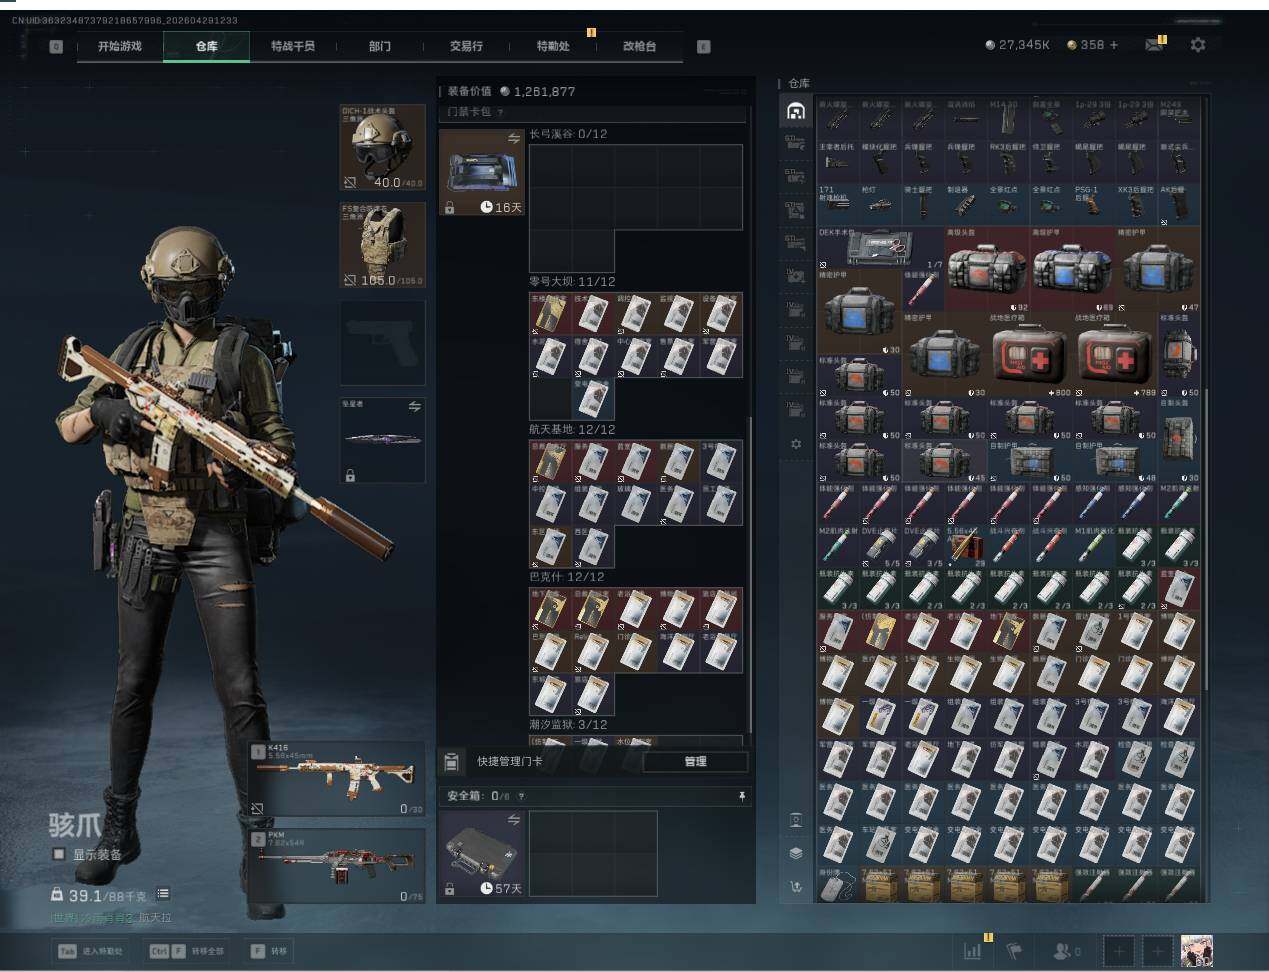Select the PSG-1 grip attachment item

pyautogui.click(x=1093, y=204)
